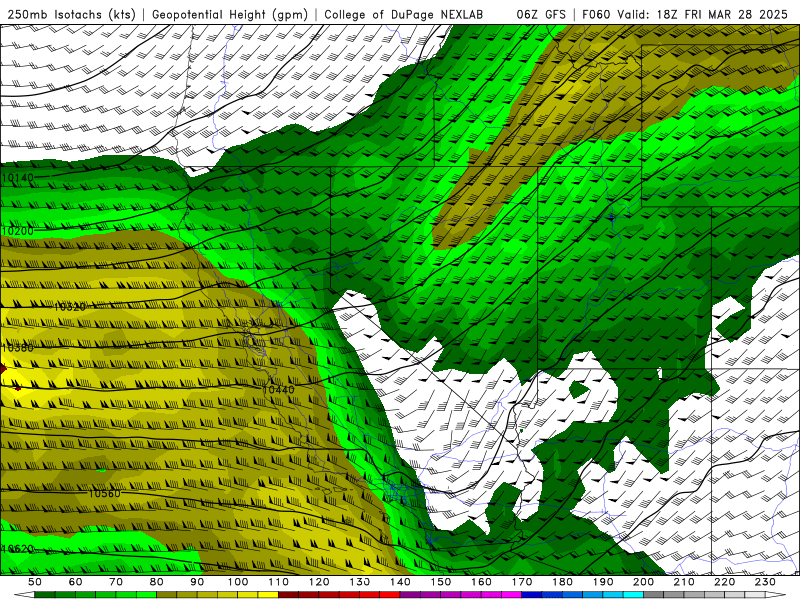Click the 50 value on color scale
The width and height of the screenshot is (800, 600).
point(35,582)
